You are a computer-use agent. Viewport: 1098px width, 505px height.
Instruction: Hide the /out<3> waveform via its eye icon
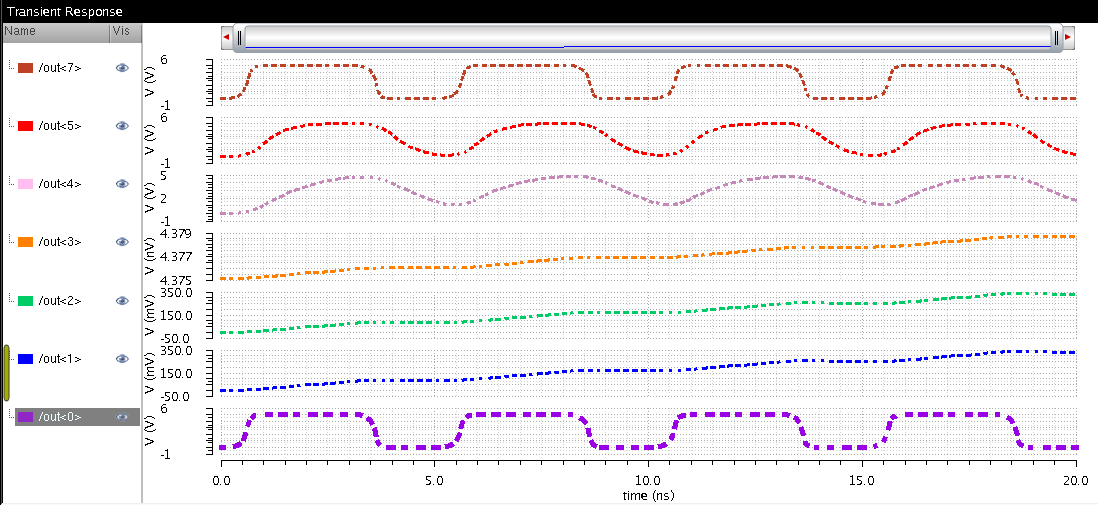click(x=122, y=242)
